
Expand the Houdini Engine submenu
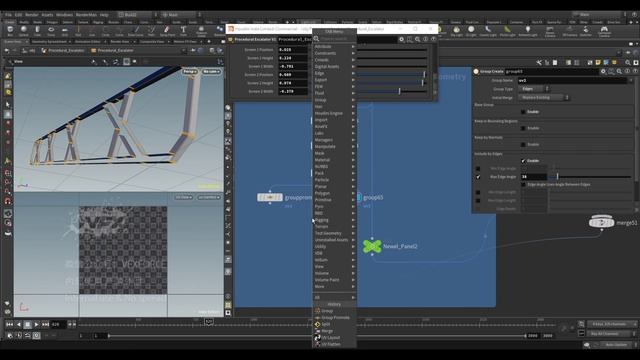click(x=334, y=113)
